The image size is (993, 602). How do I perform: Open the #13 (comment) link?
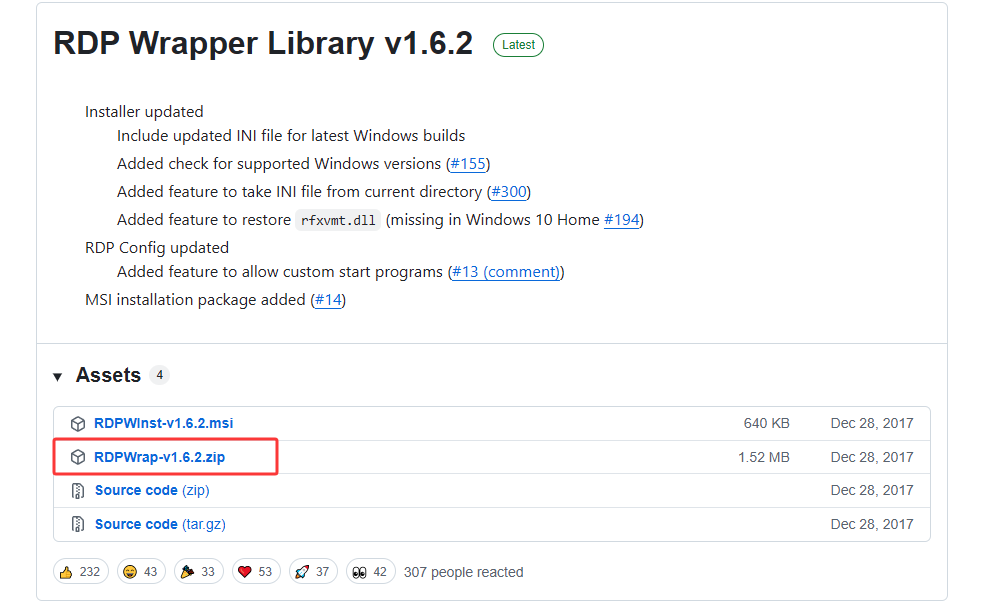tap(505, 272)
